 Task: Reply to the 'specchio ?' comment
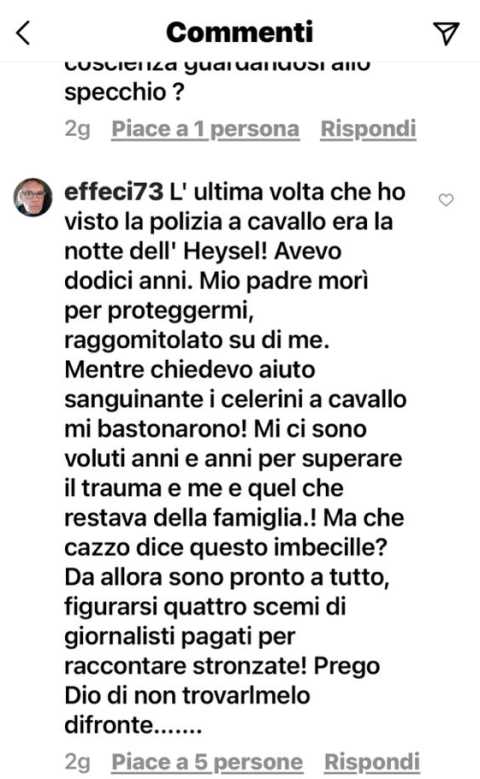[368, 129]
